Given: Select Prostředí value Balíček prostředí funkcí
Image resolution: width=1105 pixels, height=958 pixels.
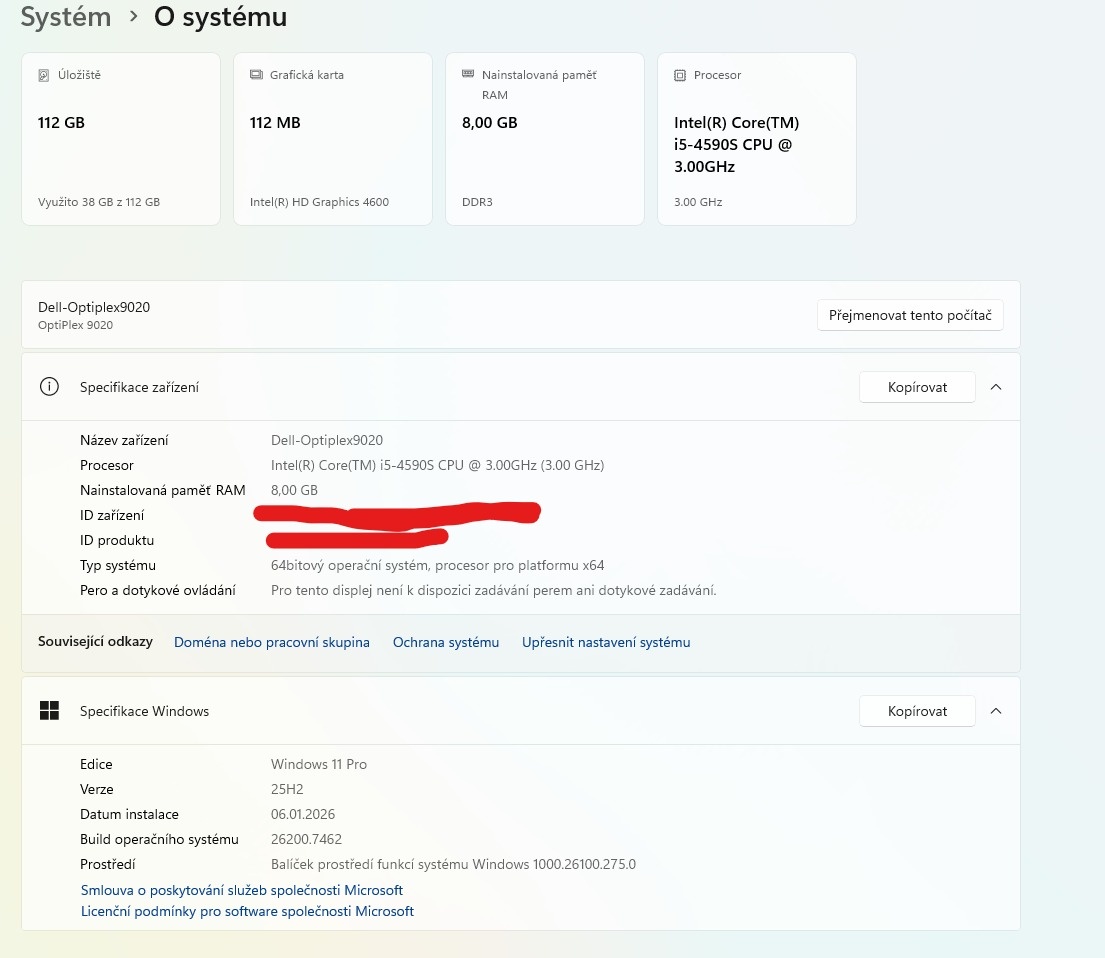Looking at the screenshot, I should pos(453,864).
